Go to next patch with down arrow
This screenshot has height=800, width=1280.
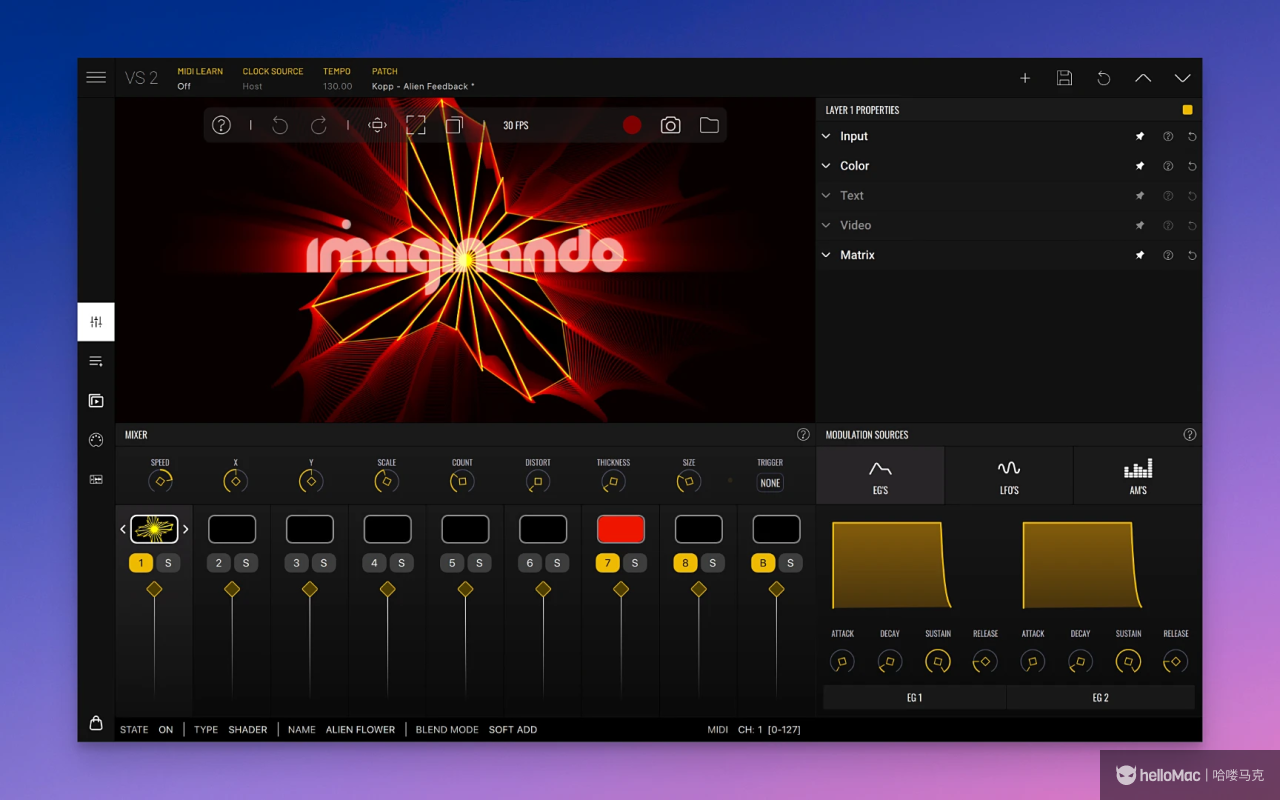1183,78
